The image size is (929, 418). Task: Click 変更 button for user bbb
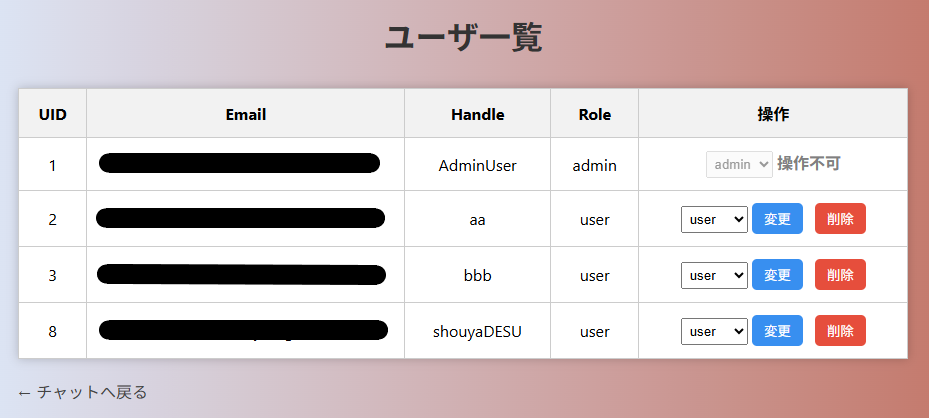[x=777, y=275]
